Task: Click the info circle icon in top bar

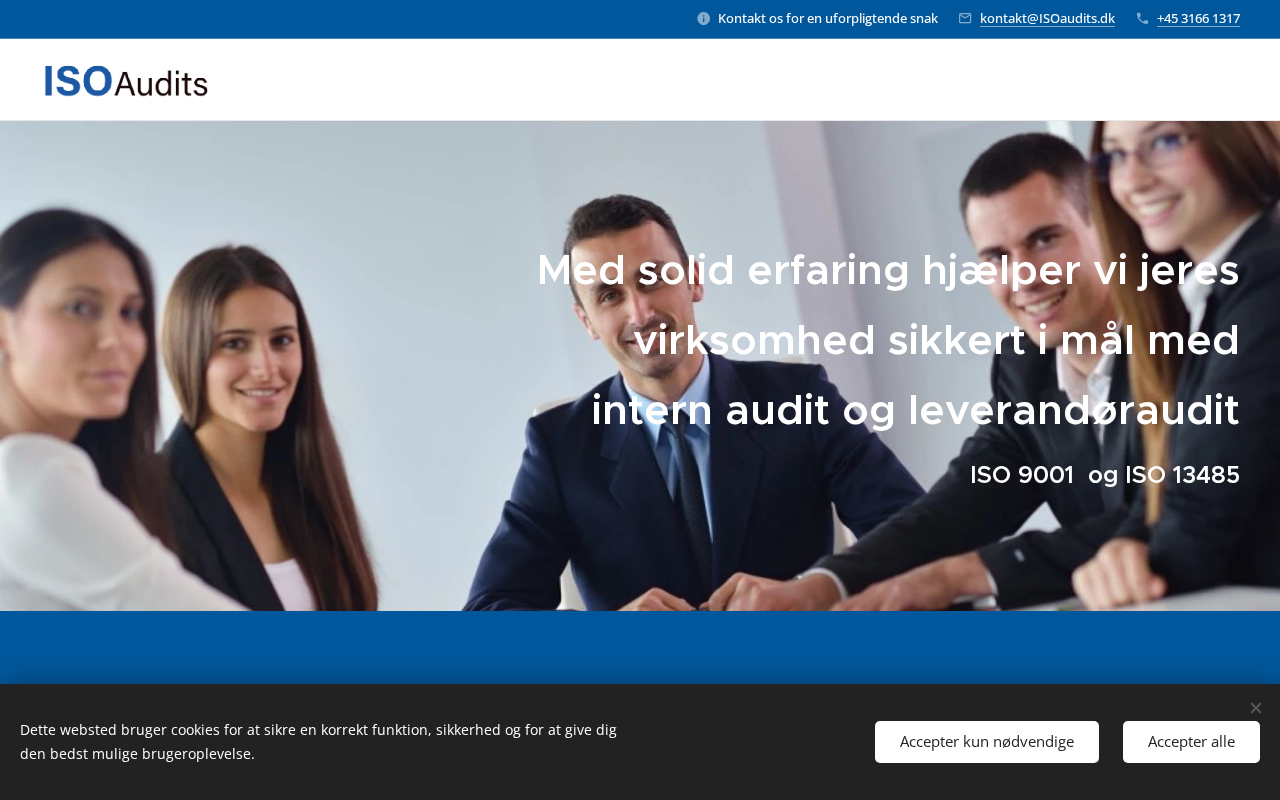Action: 703,18
